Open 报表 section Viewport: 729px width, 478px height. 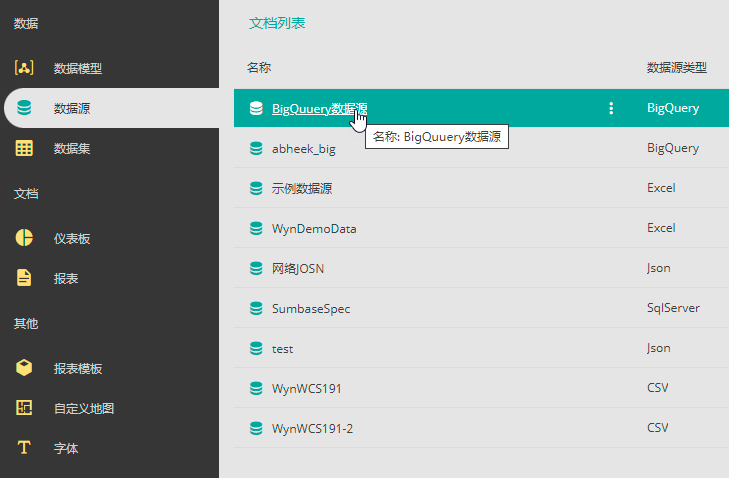(x=66, y=279)
